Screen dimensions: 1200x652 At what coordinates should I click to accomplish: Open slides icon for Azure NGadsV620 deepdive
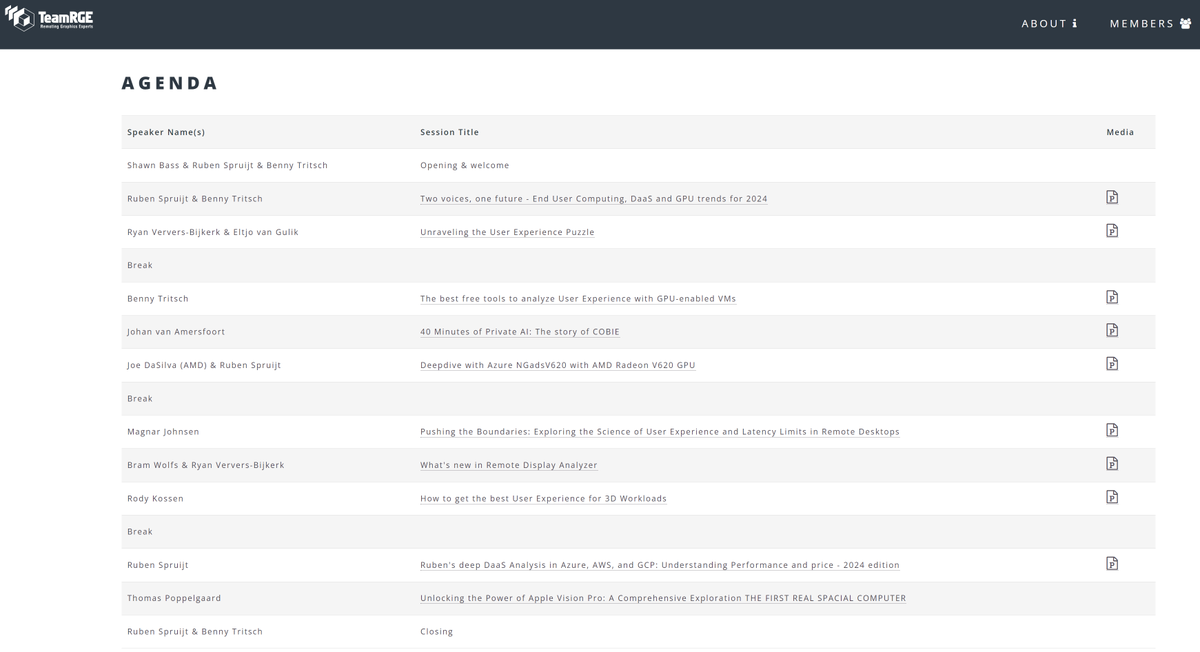pos(1112,363)
